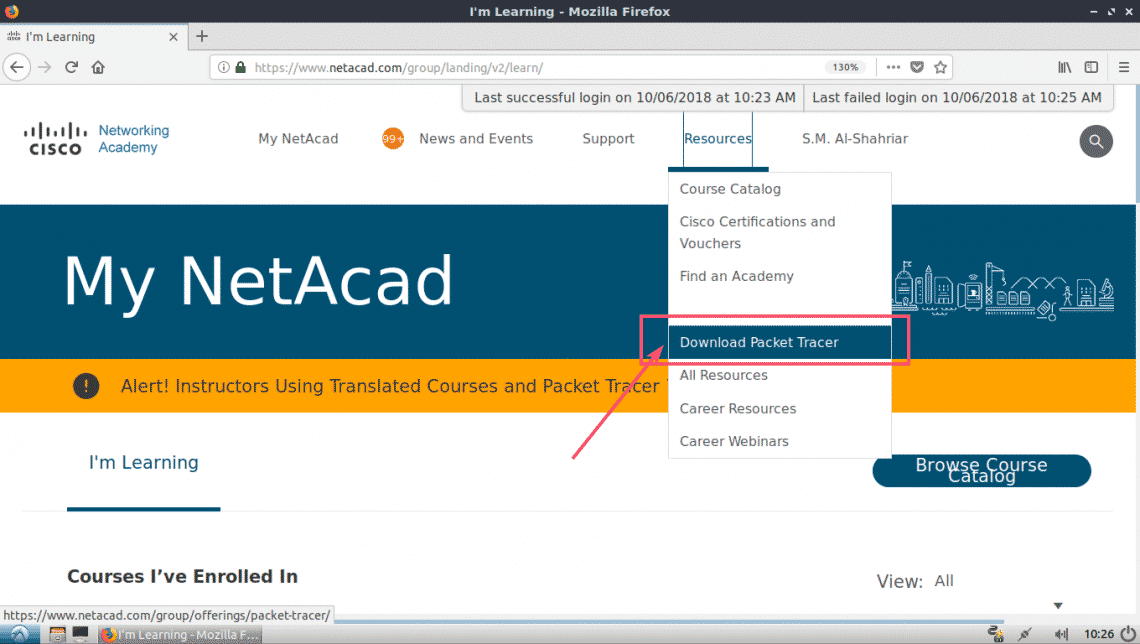Image resolution: width=1140 pixels, height=644 pixels.
Task: Click the large My NetAcad banner heading
Action: 258,281
